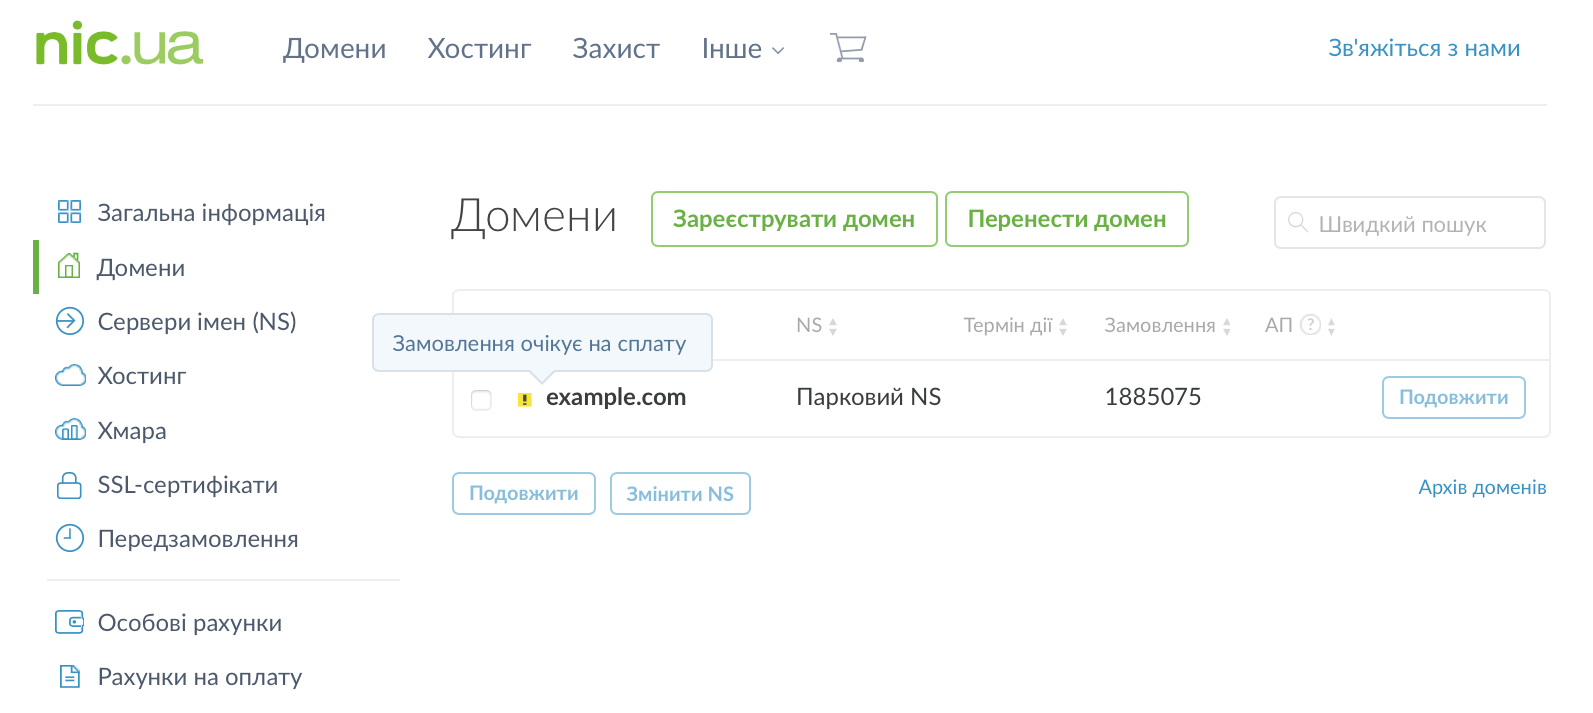Sort the list by Замовлення column
Image resolution: width=1593 pixels, height=713 pixels.
pos(1167,326)
